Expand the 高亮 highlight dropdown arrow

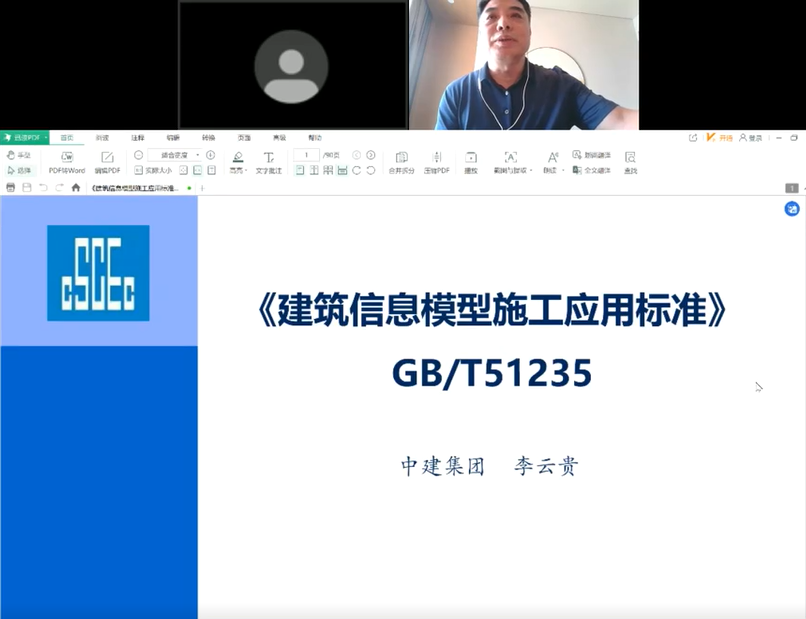pyautogui.click(x=246, y=171)
